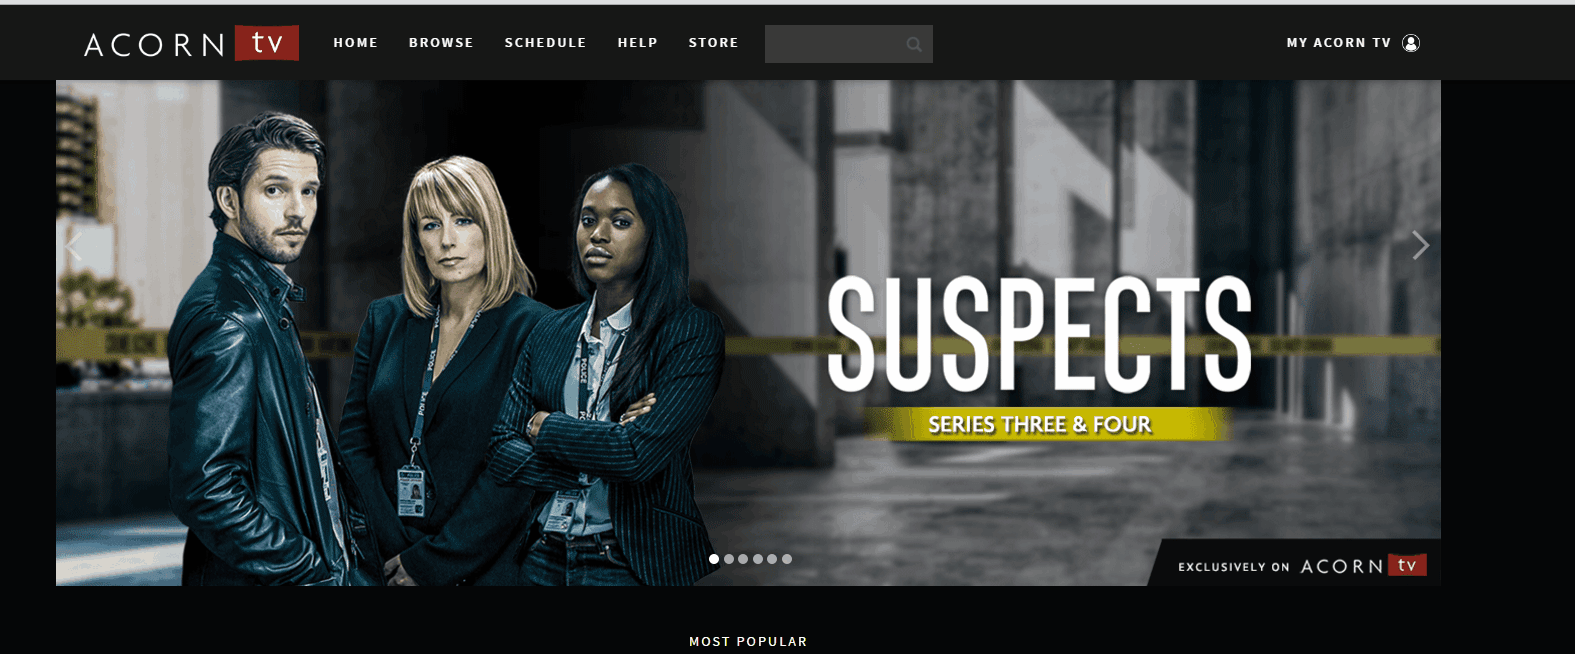This screenshot has width=1575, height=654.
Task: Select the sixth carousel dot indicator
Action: pos(787,559)
